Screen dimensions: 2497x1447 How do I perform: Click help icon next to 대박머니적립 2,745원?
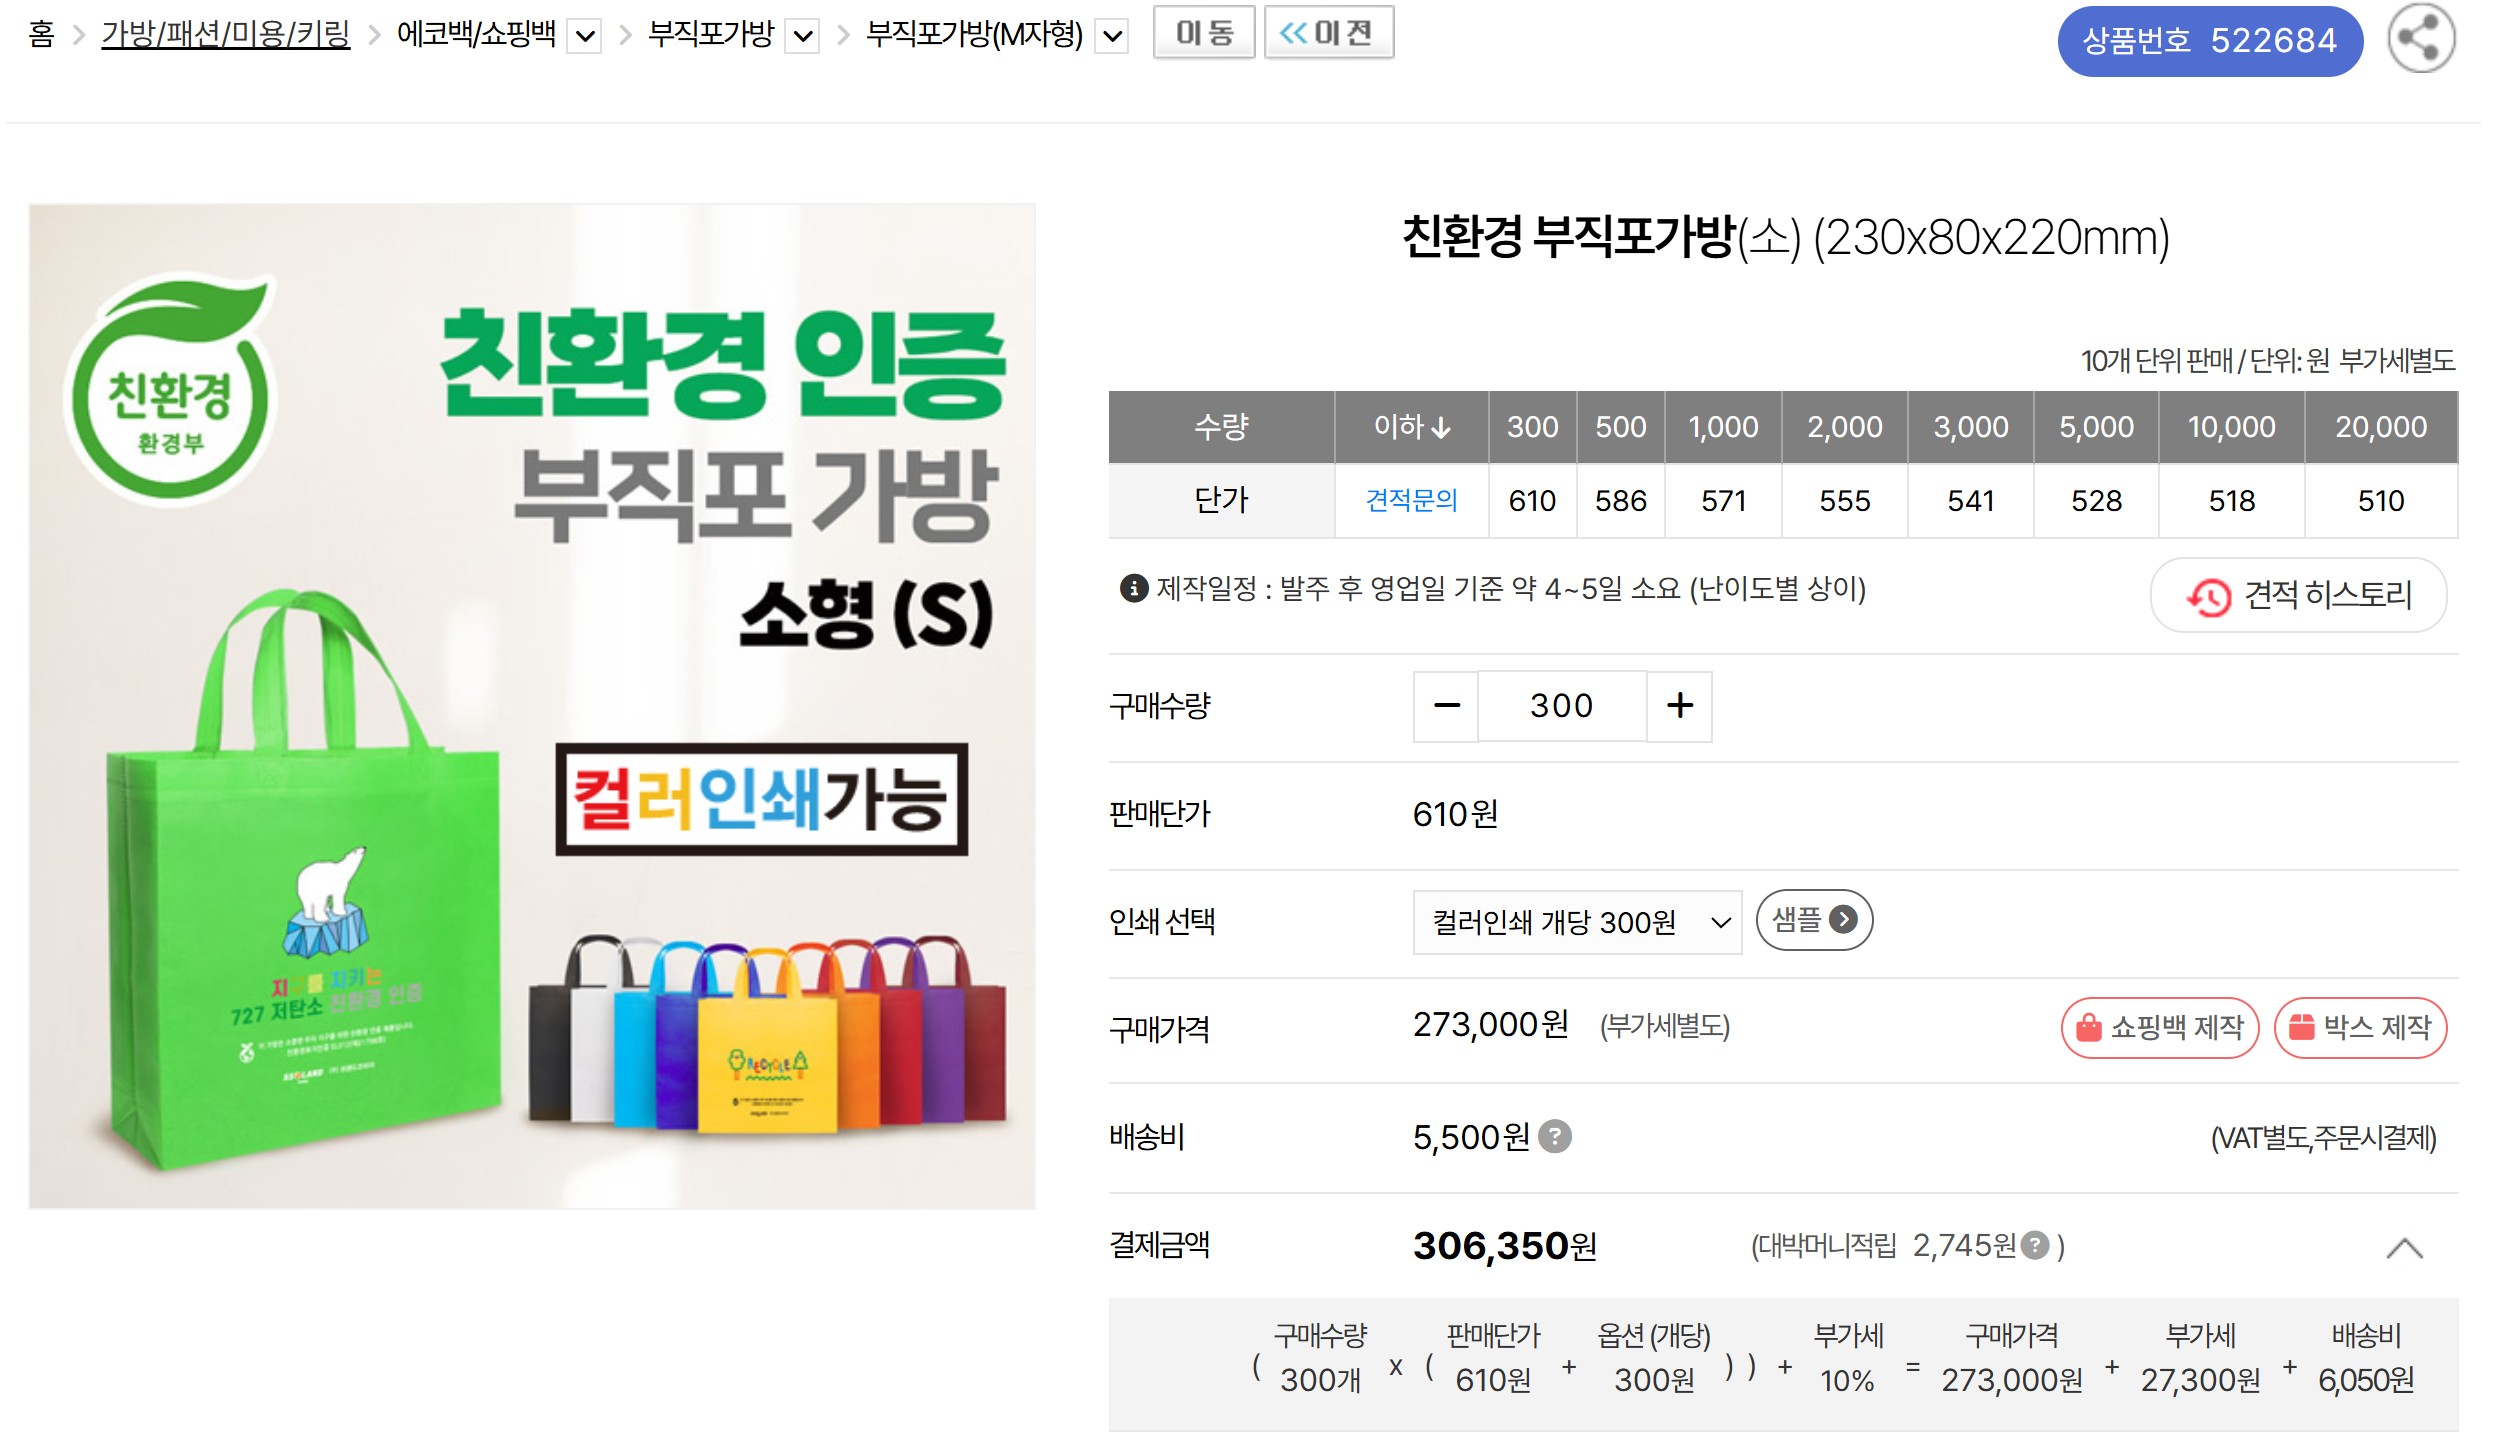tap(2034, 1245)
